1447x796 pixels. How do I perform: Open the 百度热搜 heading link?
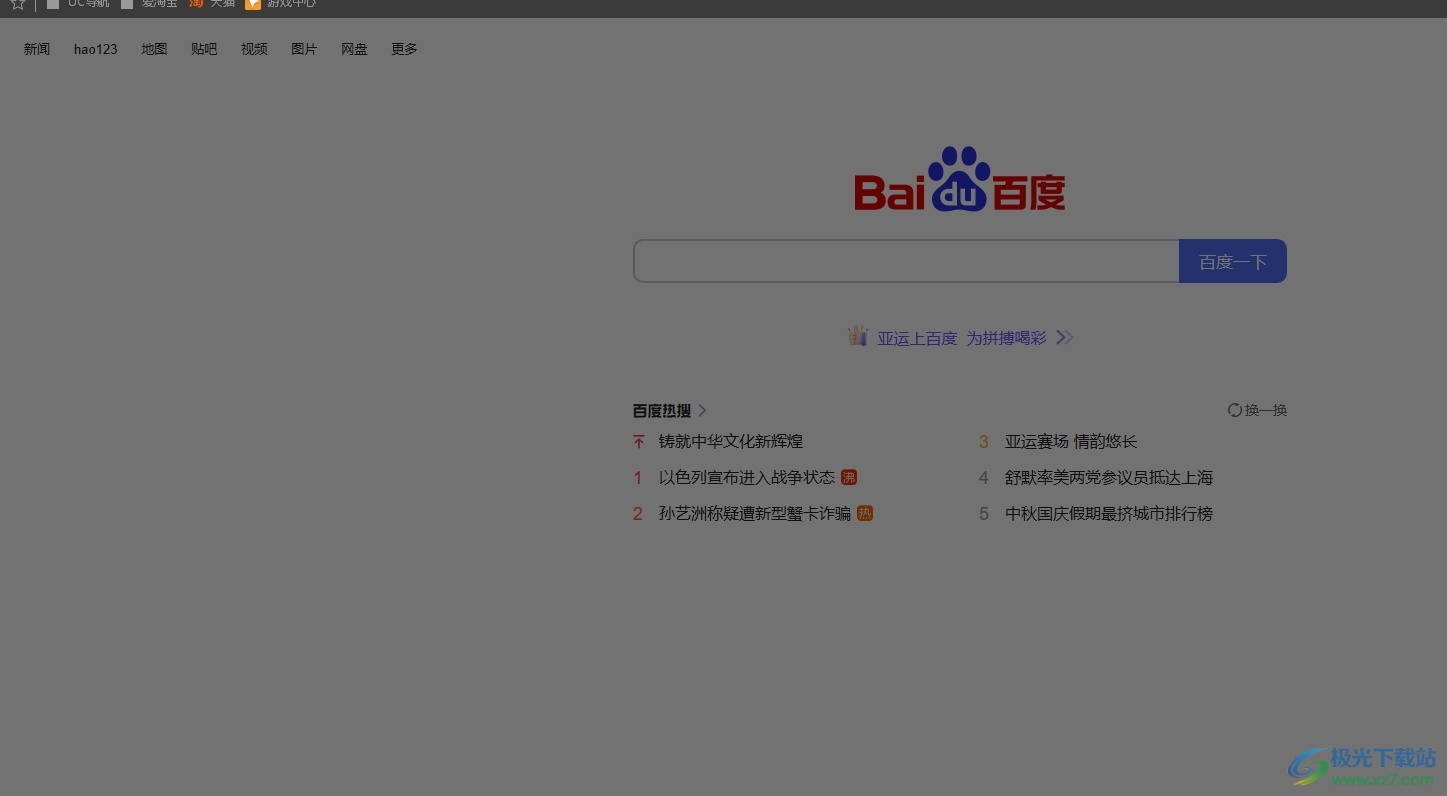(x=662, y=410)
